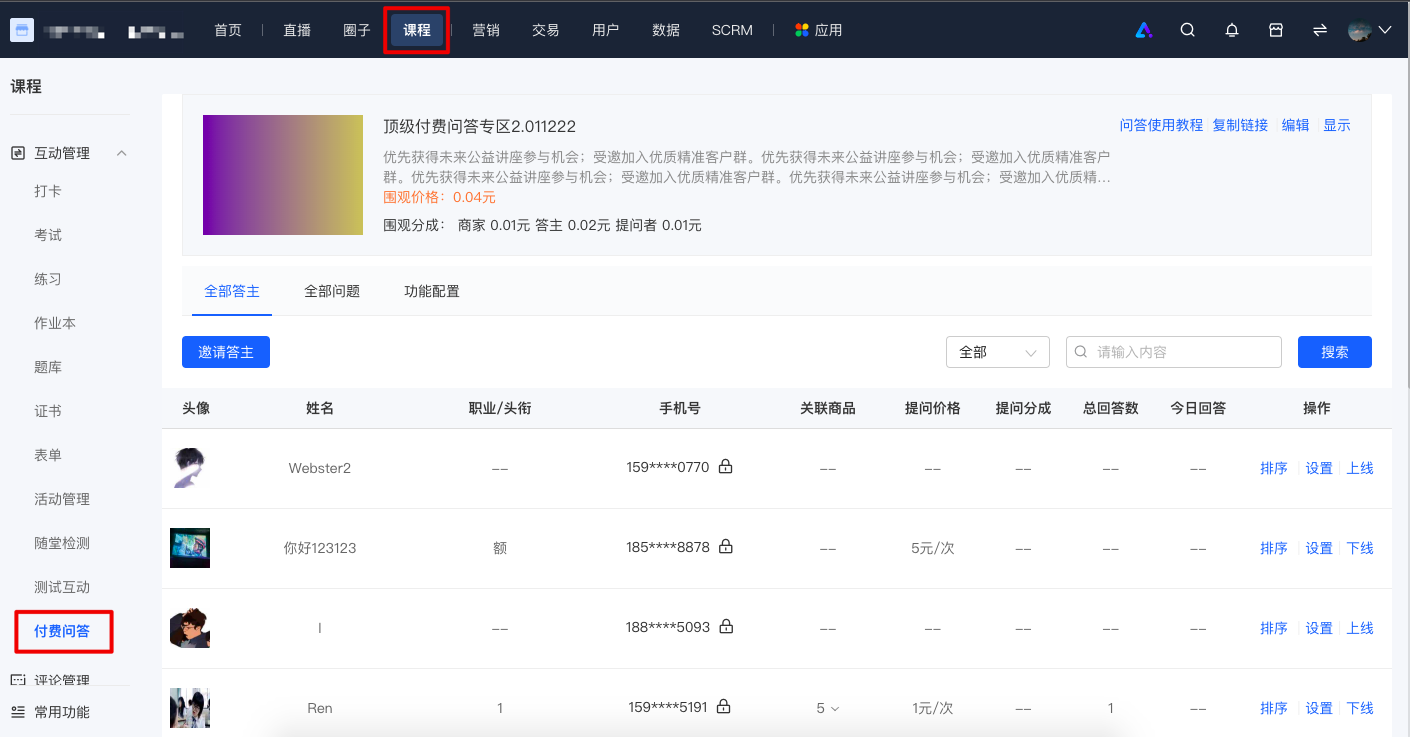Focus the 请输入内容 search field

1174,352
